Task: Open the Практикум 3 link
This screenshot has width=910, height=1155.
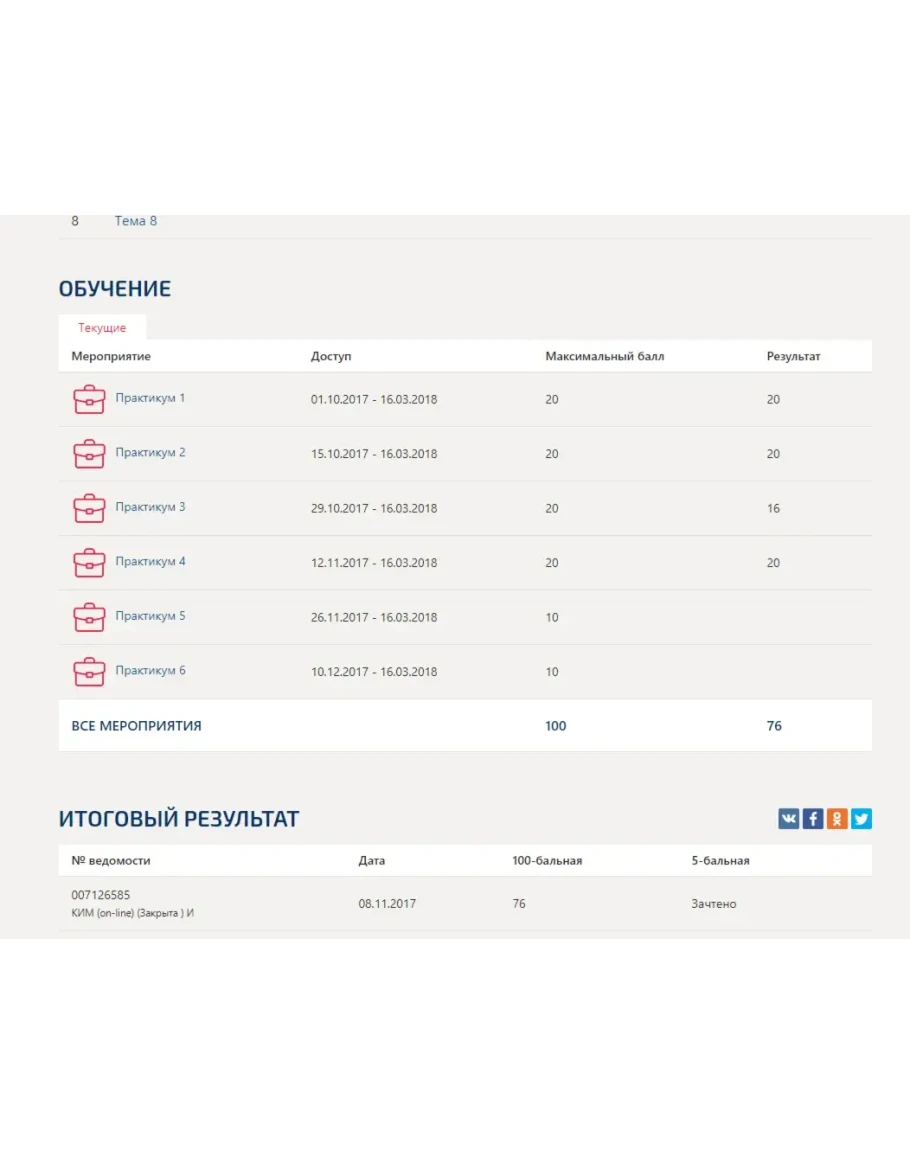Action: (x=150, y=507)
